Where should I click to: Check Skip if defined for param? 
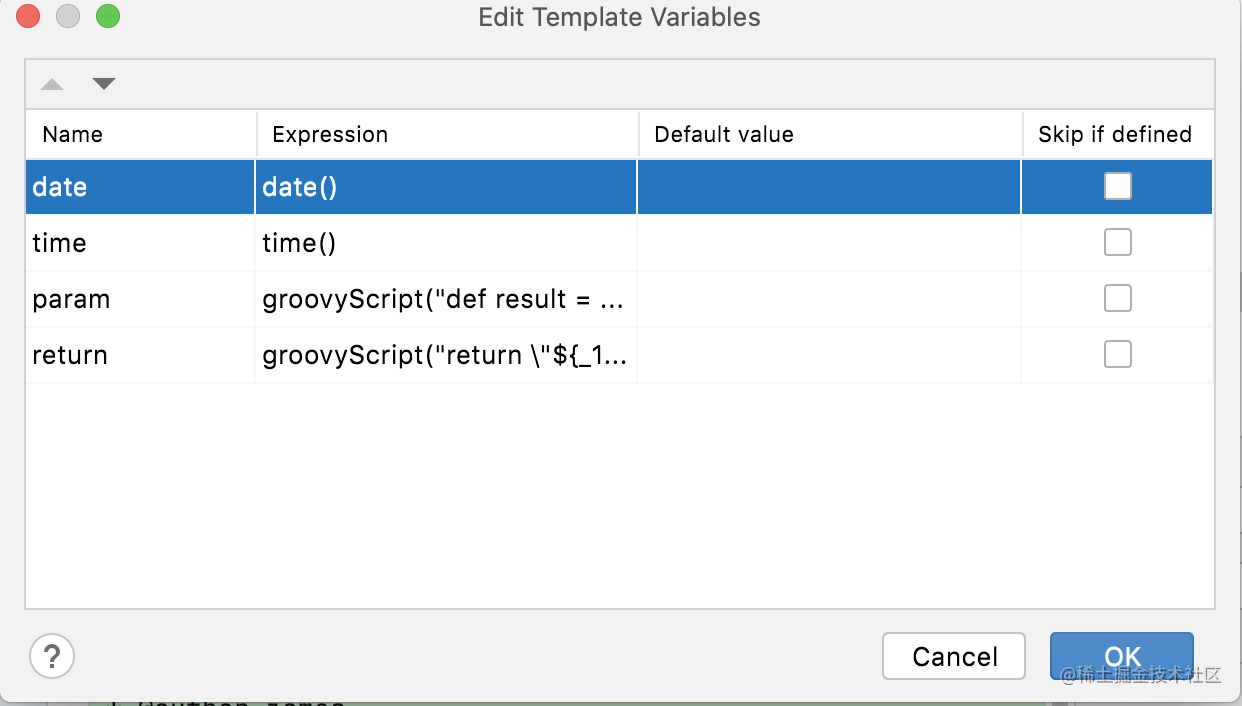pyautogui.click(x=1118, y=298)
